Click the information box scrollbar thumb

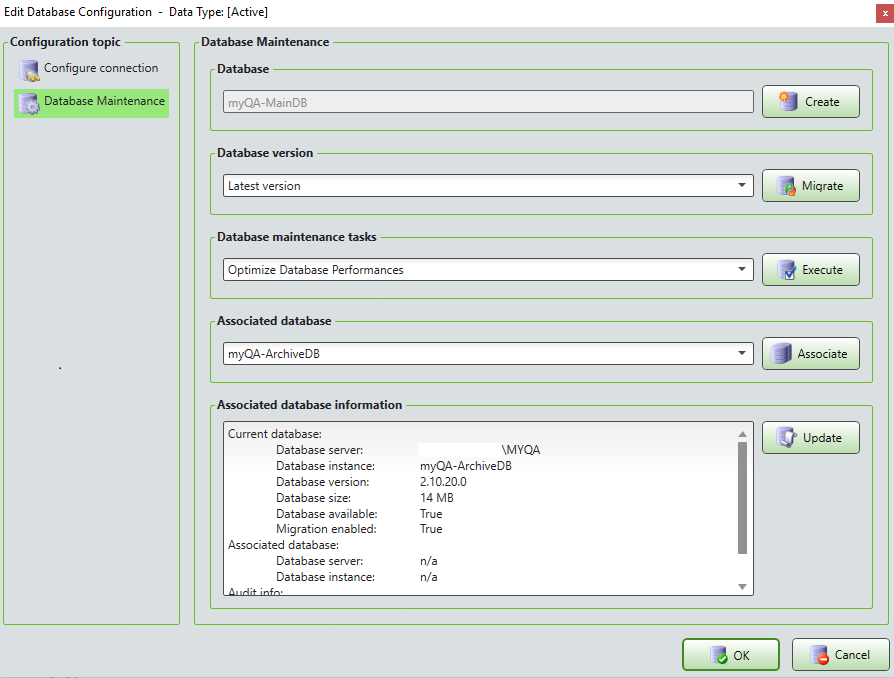pyautogui.click(x=742, y=498)
